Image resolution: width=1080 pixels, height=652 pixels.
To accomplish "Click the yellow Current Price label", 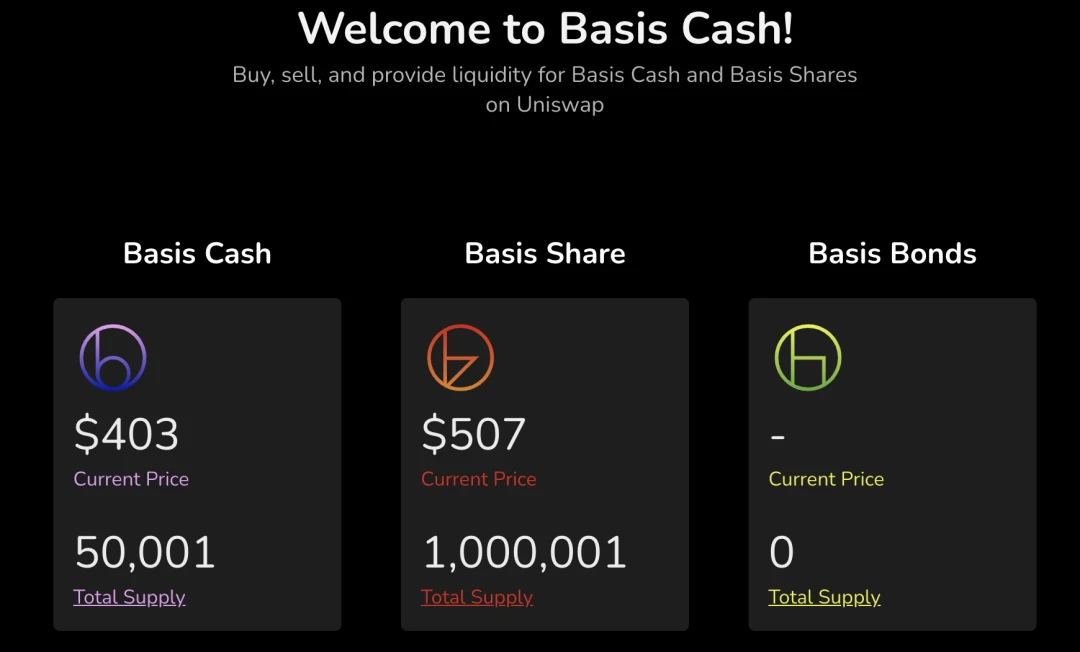I will point(826,479).
